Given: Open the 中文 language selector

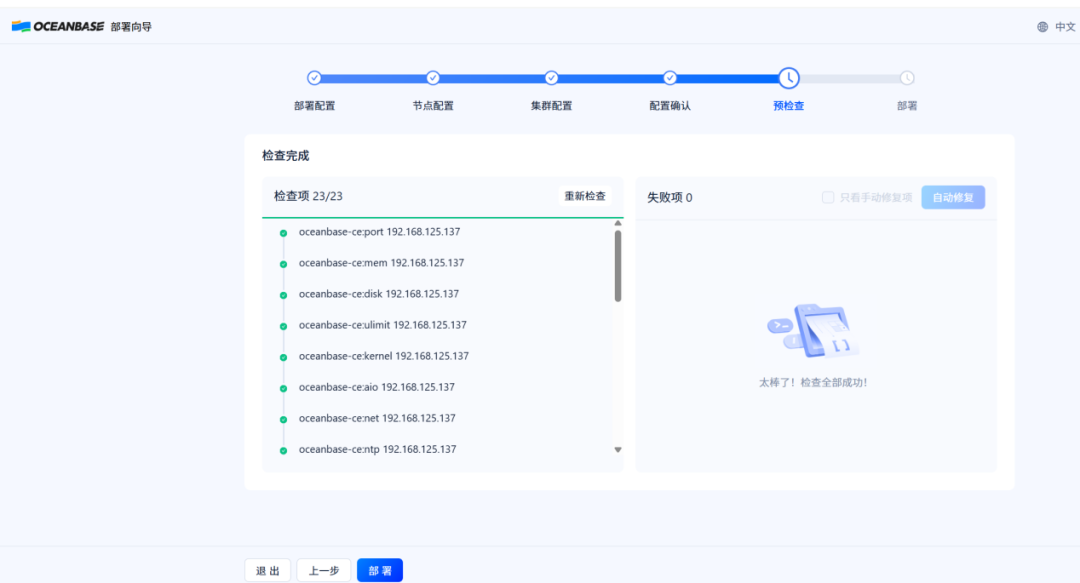Looking at the screenshot, I should (1063, 26).
